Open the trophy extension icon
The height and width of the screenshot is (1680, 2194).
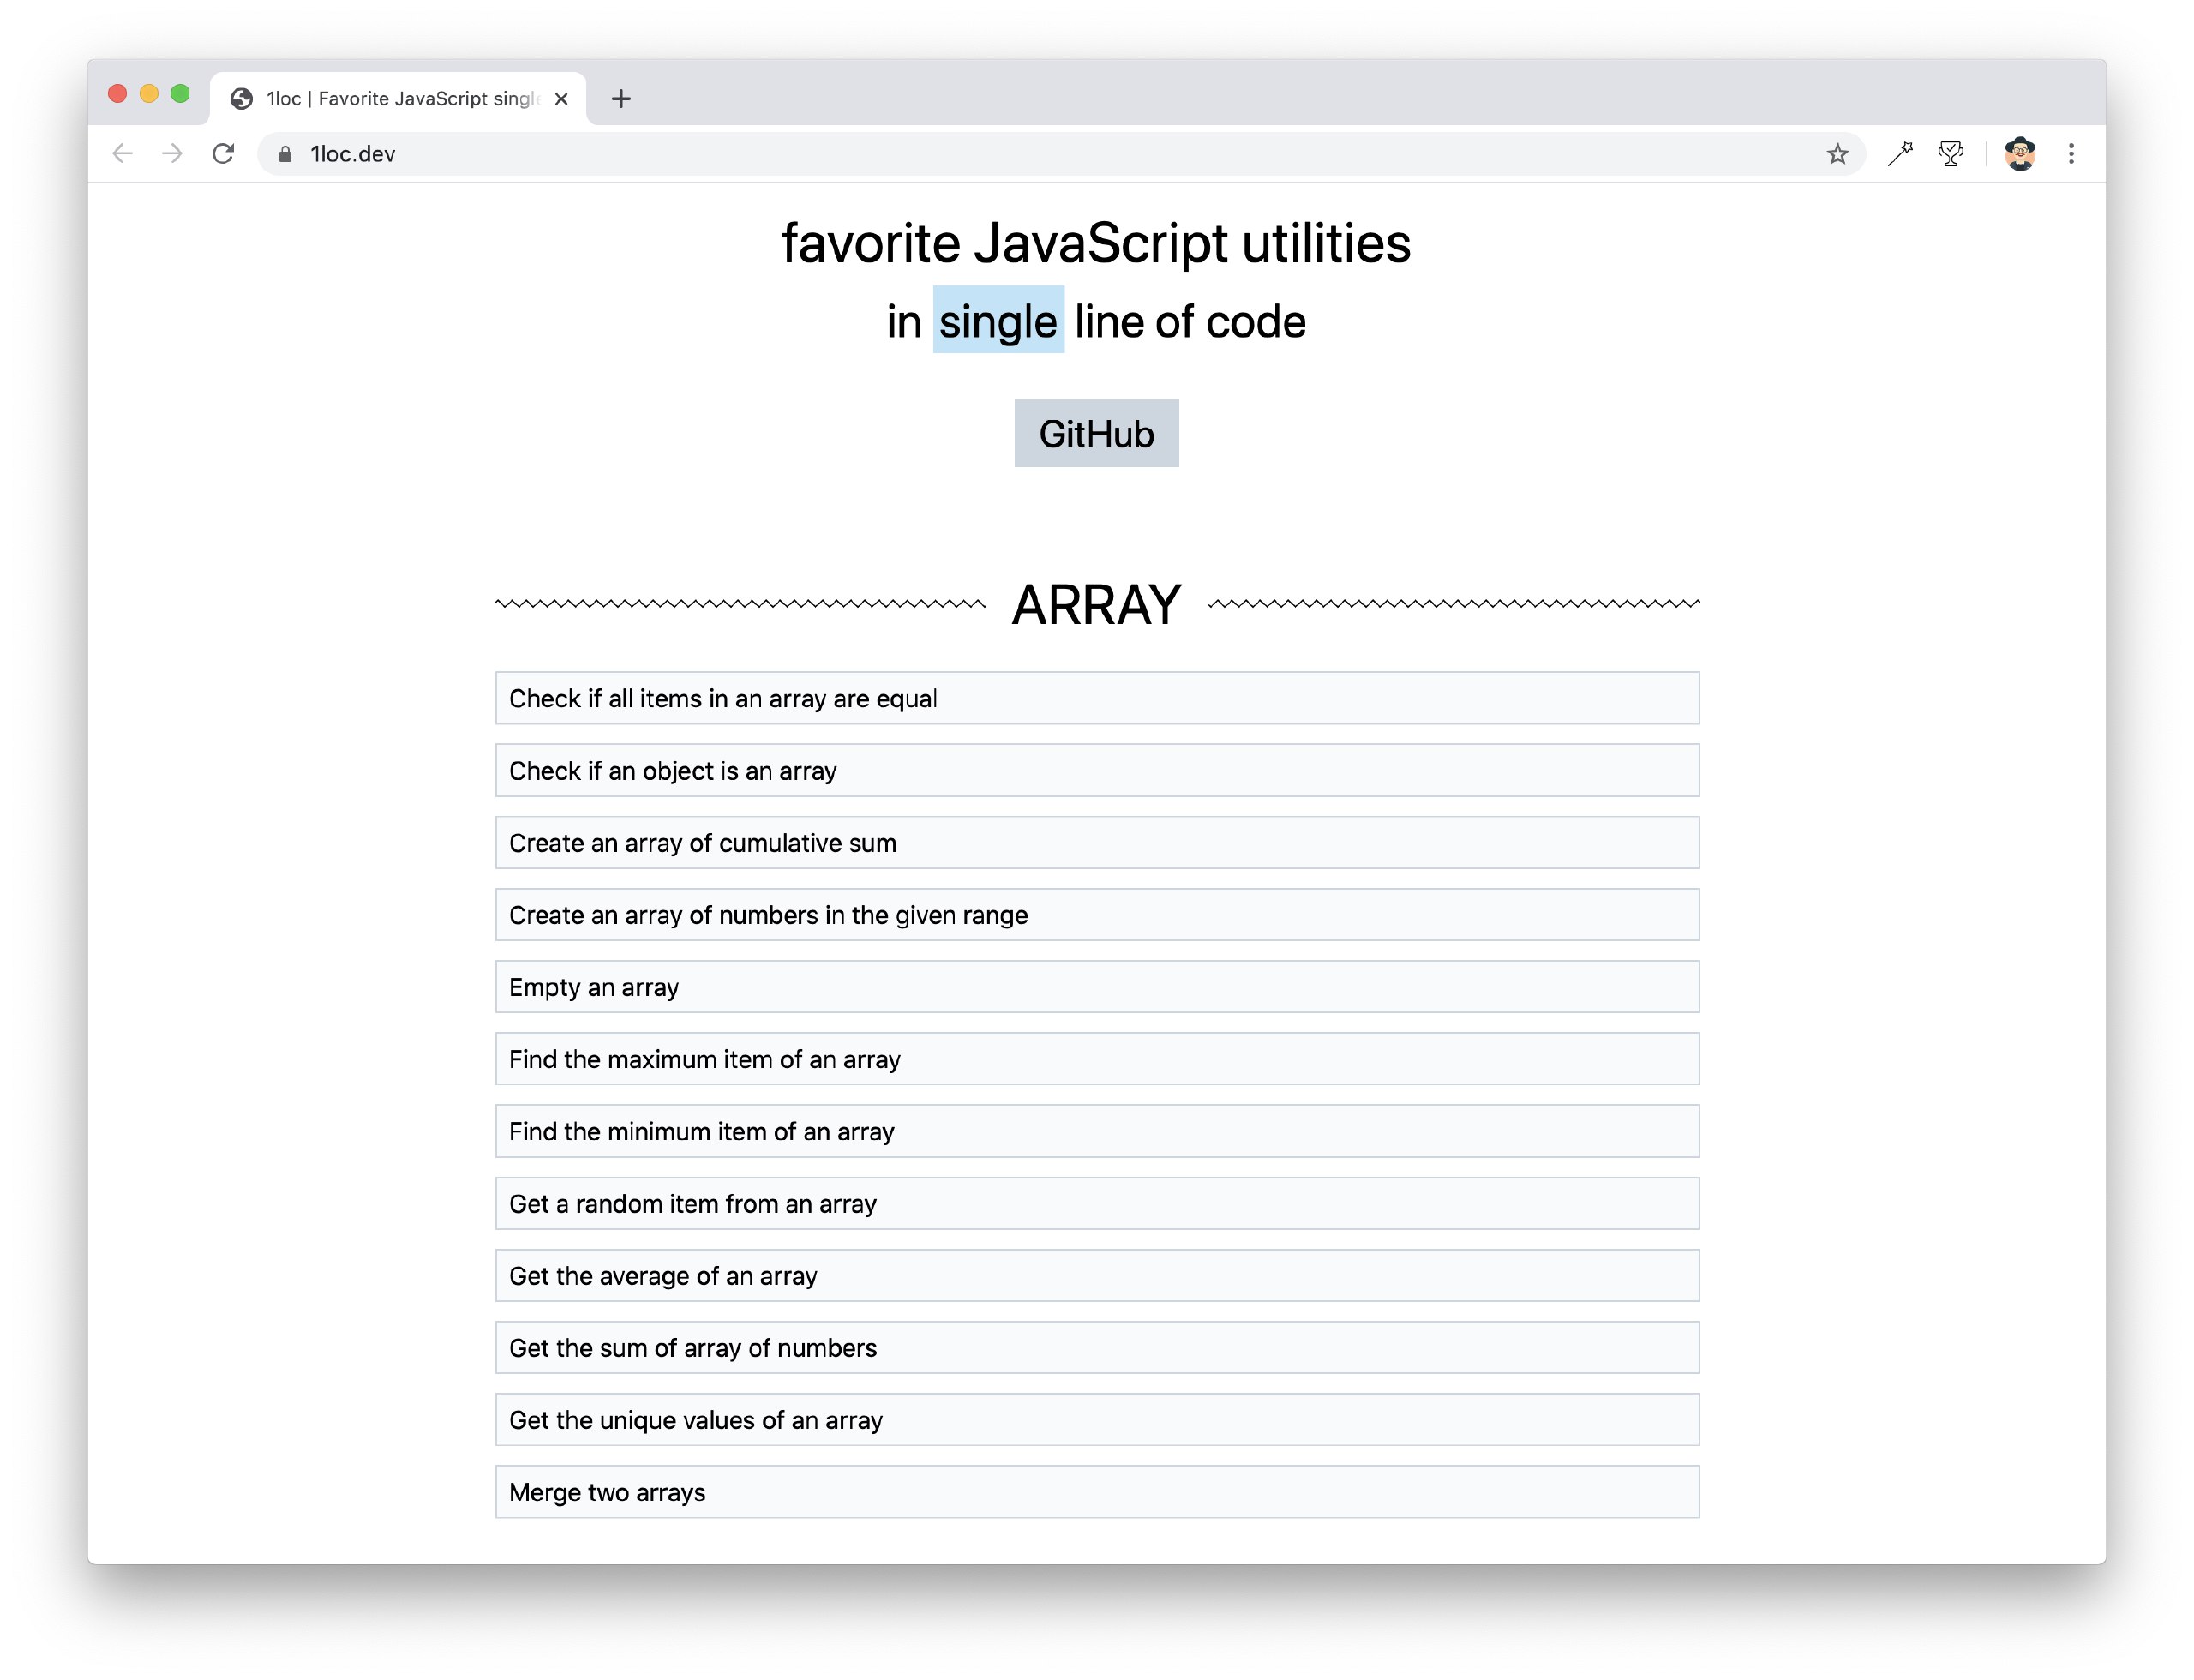point(1950,154)
